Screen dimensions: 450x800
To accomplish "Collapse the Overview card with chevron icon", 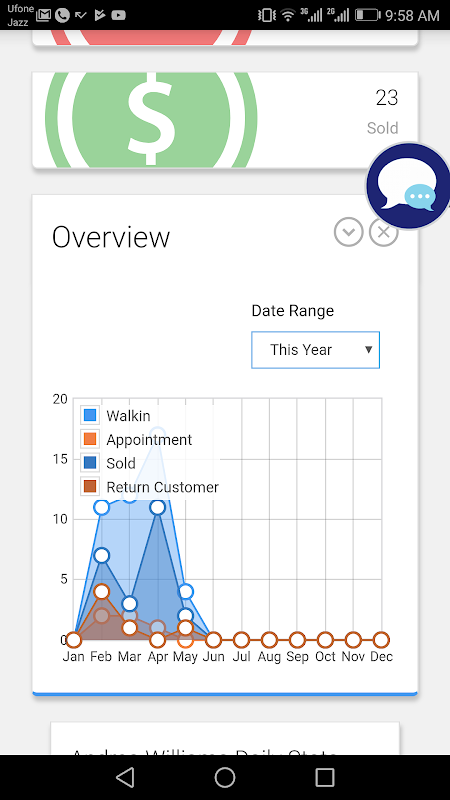I will (x=348, y=232).
